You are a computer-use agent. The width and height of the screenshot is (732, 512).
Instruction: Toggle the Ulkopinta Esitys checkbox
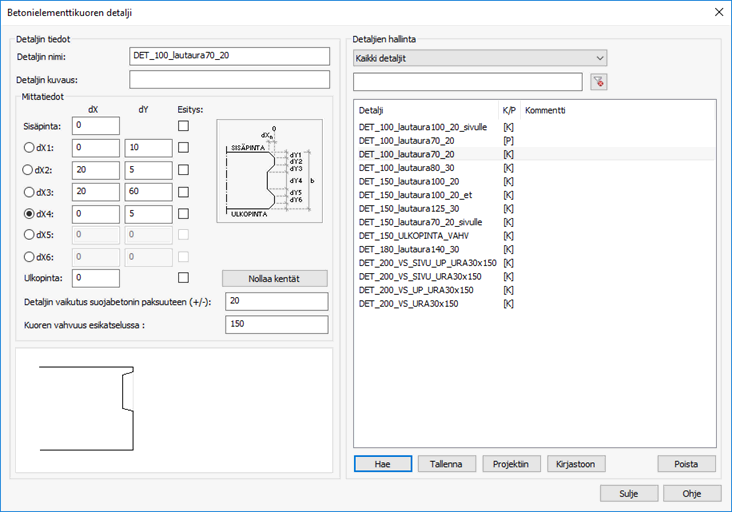(183, 278)
